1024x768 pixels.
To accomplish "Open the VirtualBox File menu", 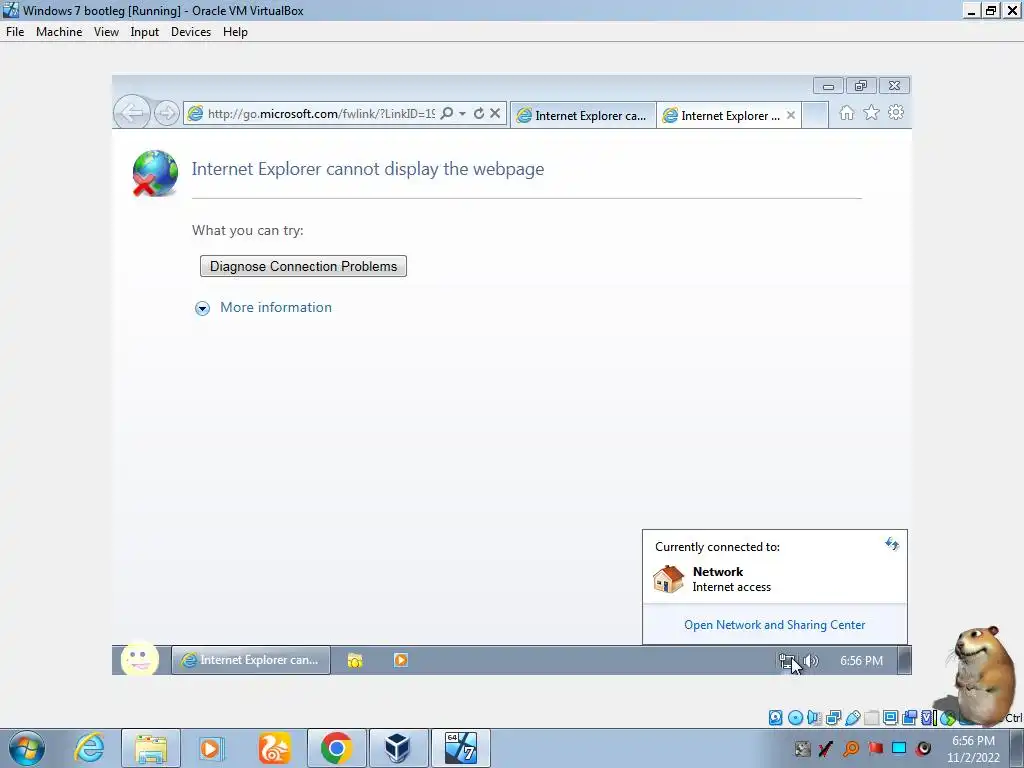I will tap(15, 31).
